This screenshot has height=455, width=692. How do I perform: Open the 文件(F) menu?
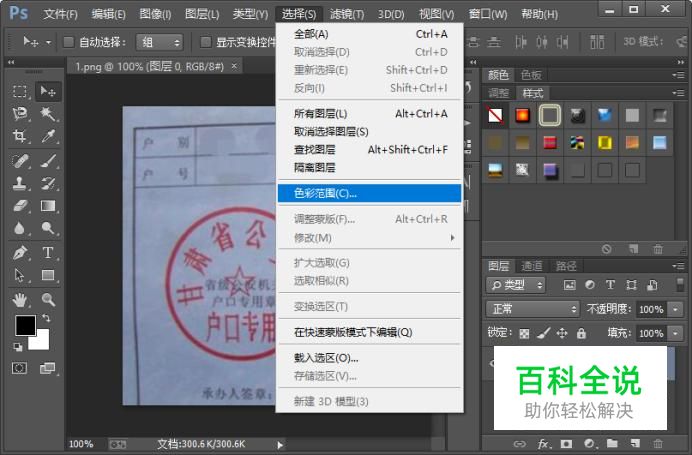(x=60, y=14)
